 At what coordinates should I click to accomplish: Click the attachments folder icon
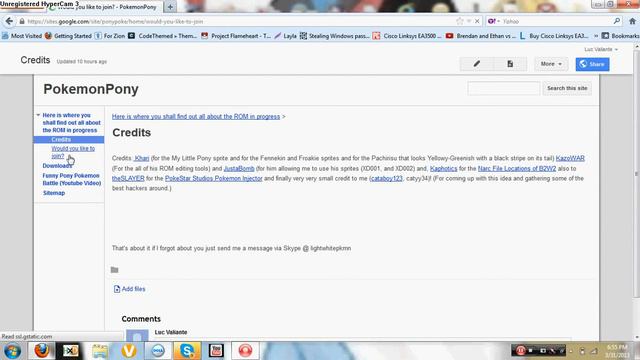(x=114, y=270)
